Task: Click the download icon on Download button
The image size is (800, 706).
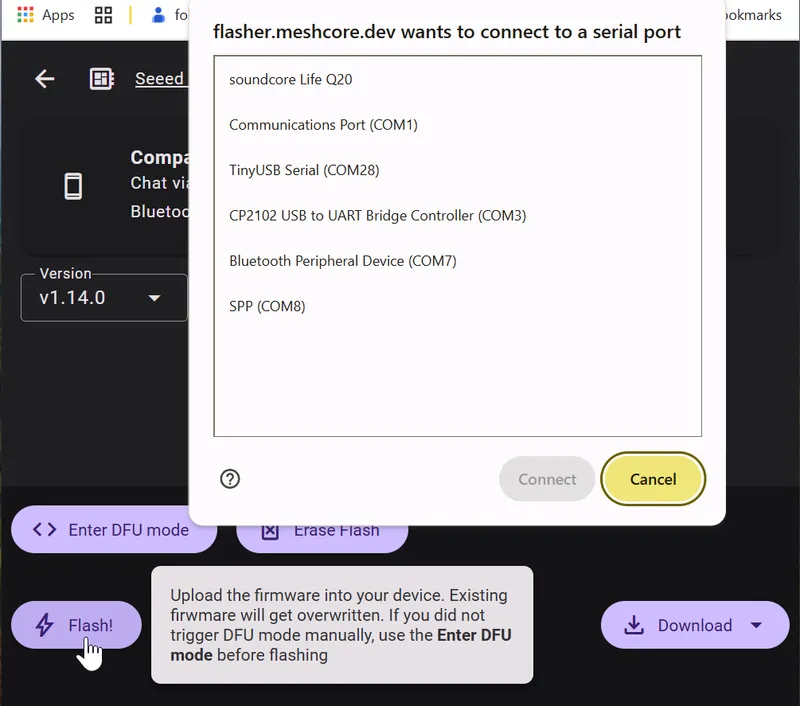Action: (633, 624)
